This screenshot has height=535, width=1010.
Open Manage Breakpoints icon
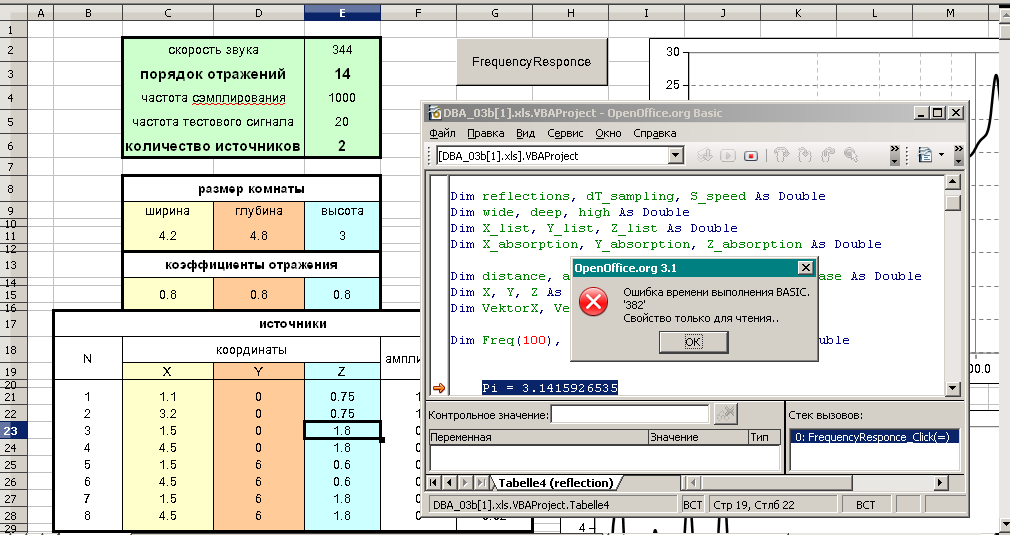pos(851,155)
